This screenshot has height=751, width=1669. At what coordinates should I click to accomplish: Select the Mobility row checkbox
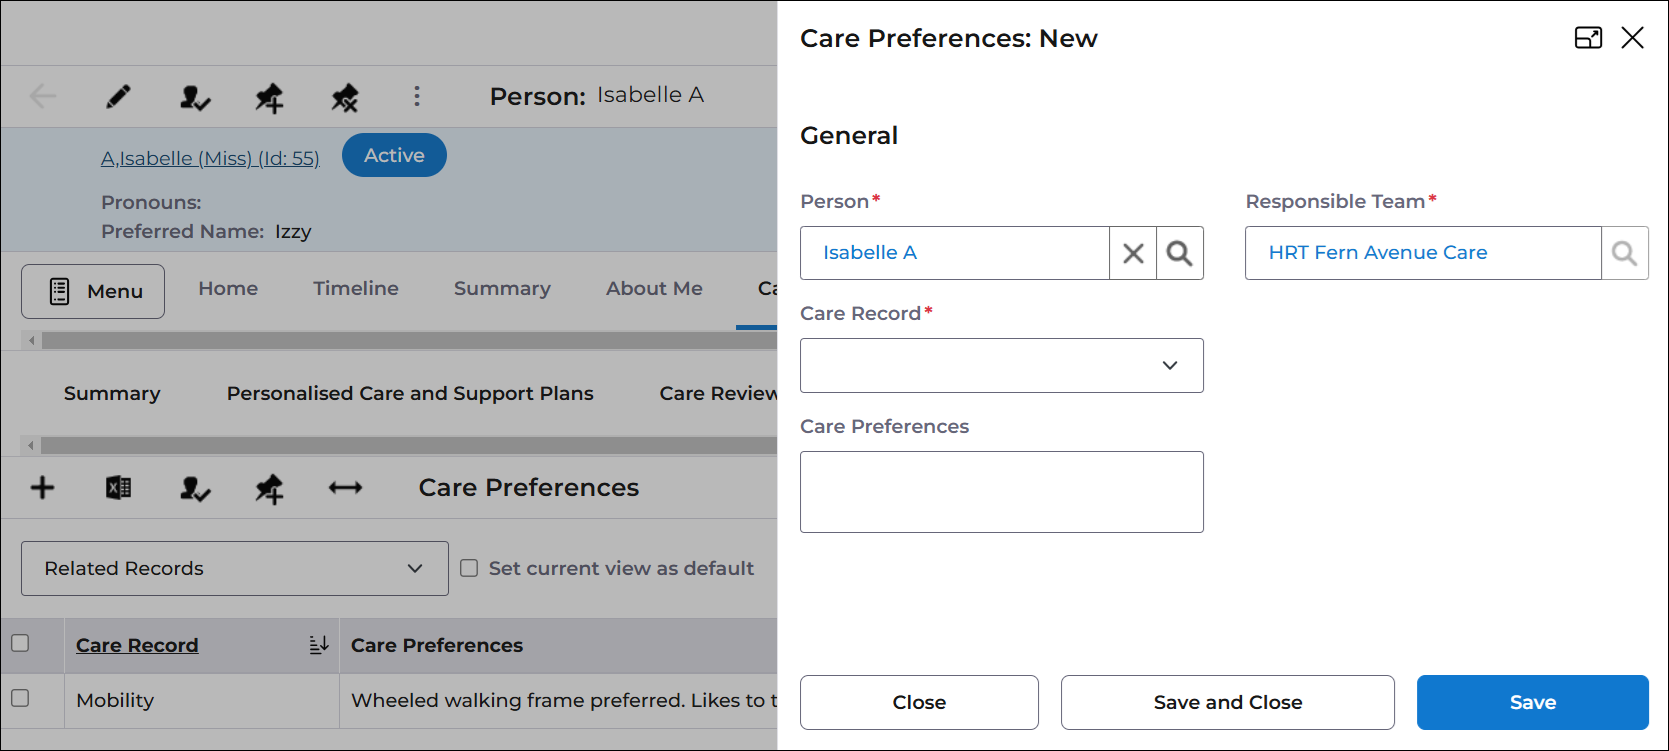coord(20,698)
